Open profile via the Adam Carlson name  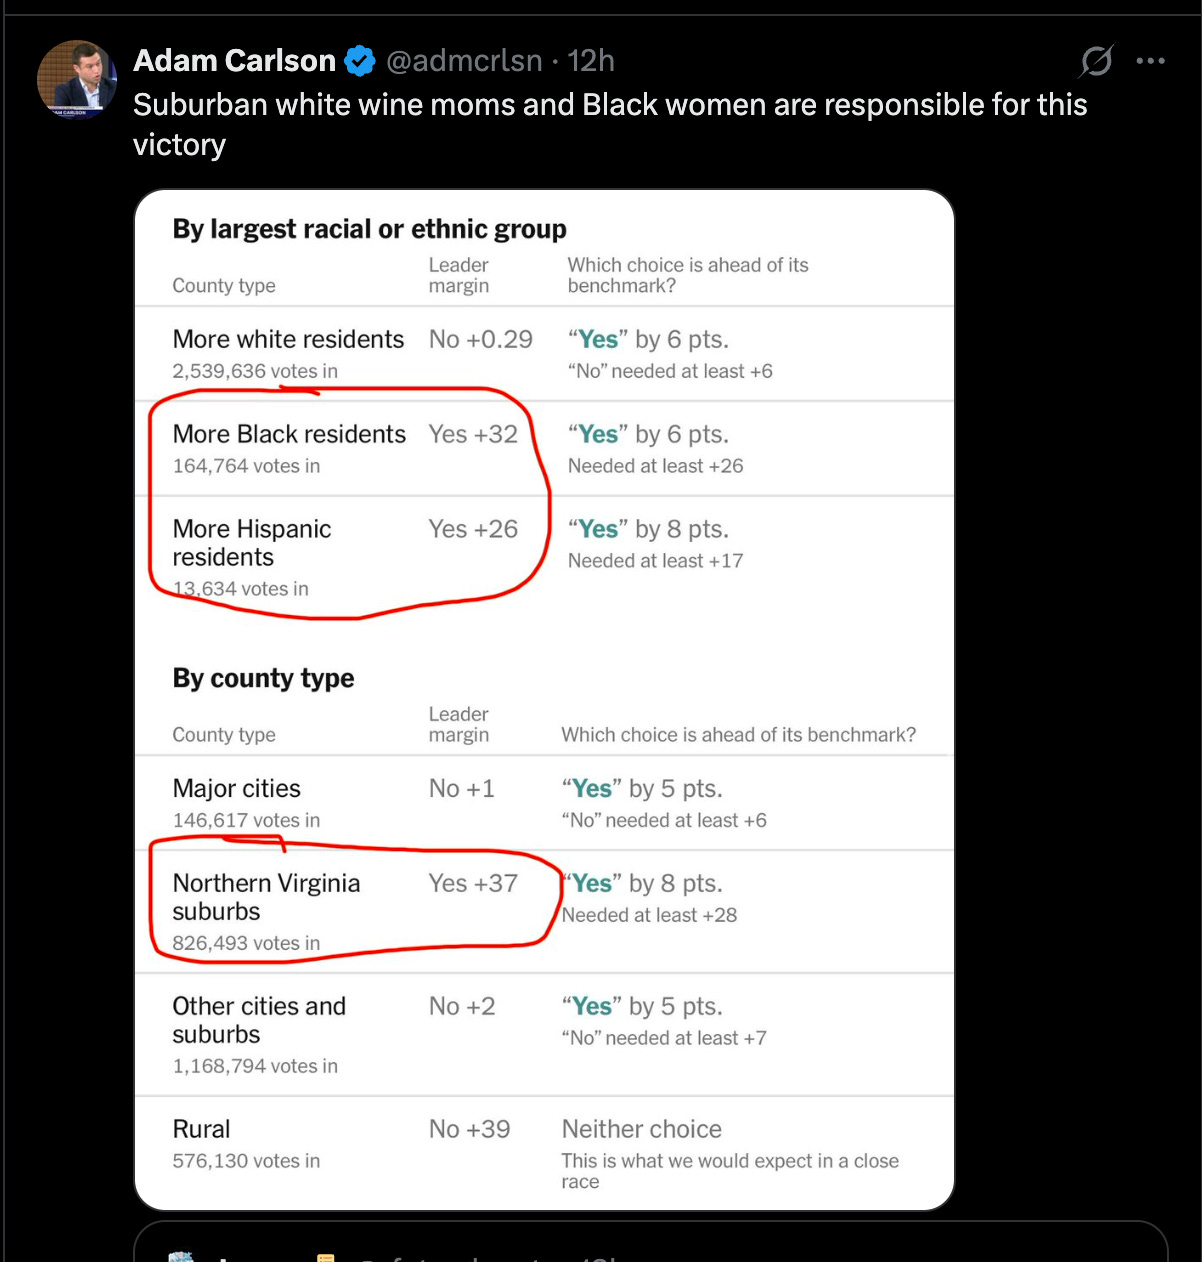234,61
